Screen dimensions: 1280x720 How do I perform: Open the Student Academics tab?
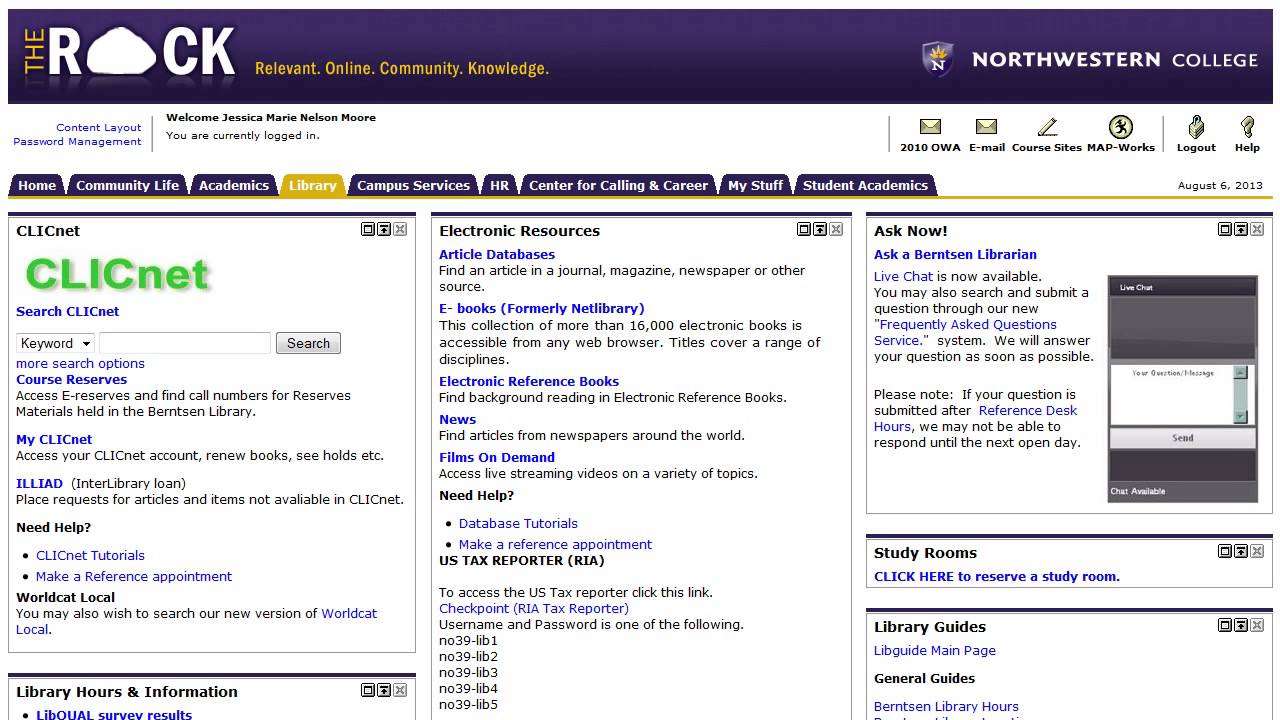coord(865,185)
